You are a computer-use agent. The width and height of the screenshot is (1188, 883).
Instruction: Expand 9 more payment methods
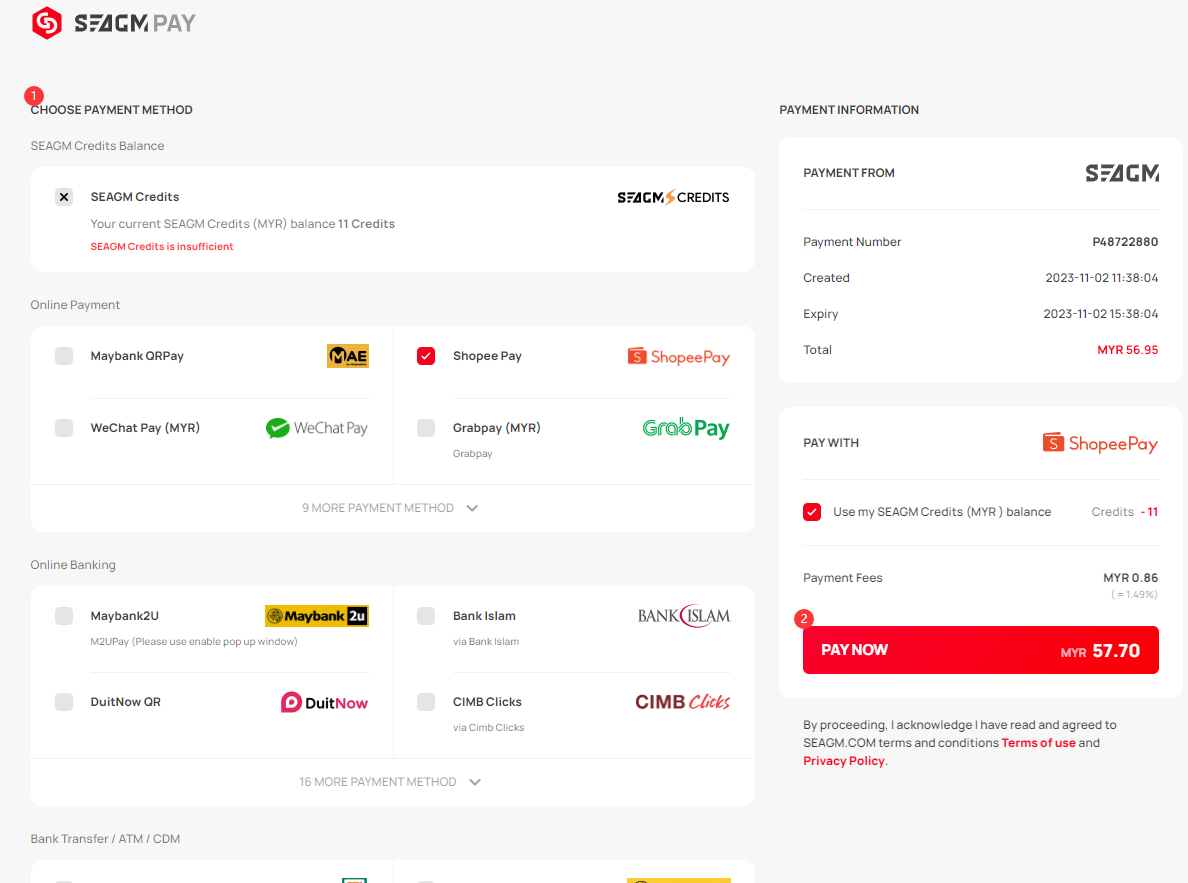(x=390, y=508)
